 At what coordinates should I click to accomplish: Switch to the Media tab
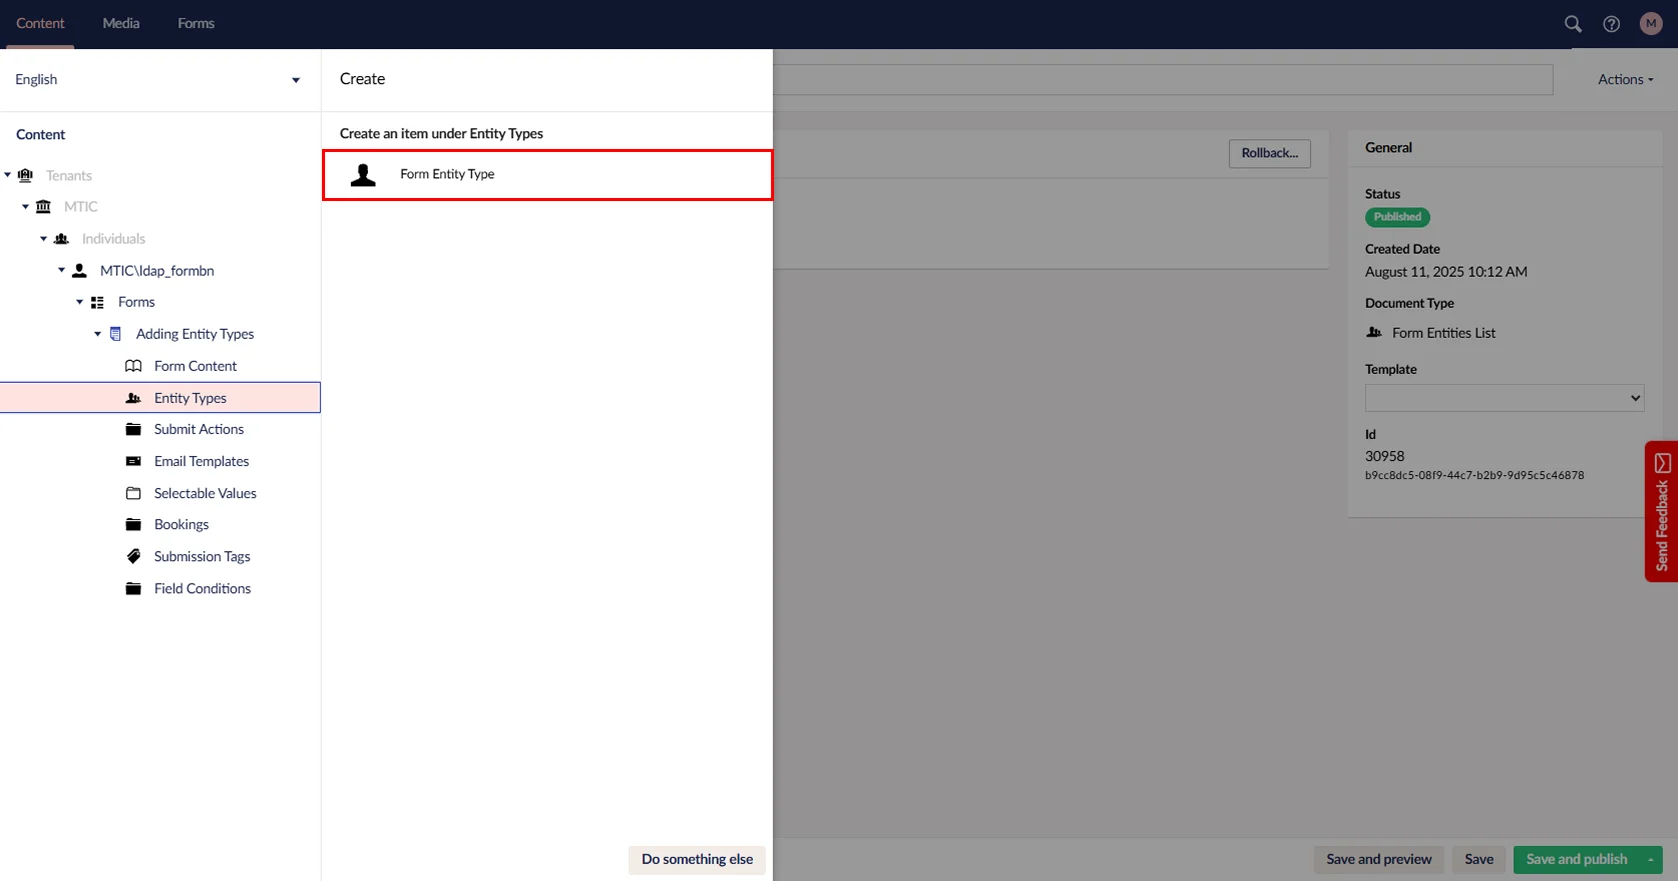point(121,23)
